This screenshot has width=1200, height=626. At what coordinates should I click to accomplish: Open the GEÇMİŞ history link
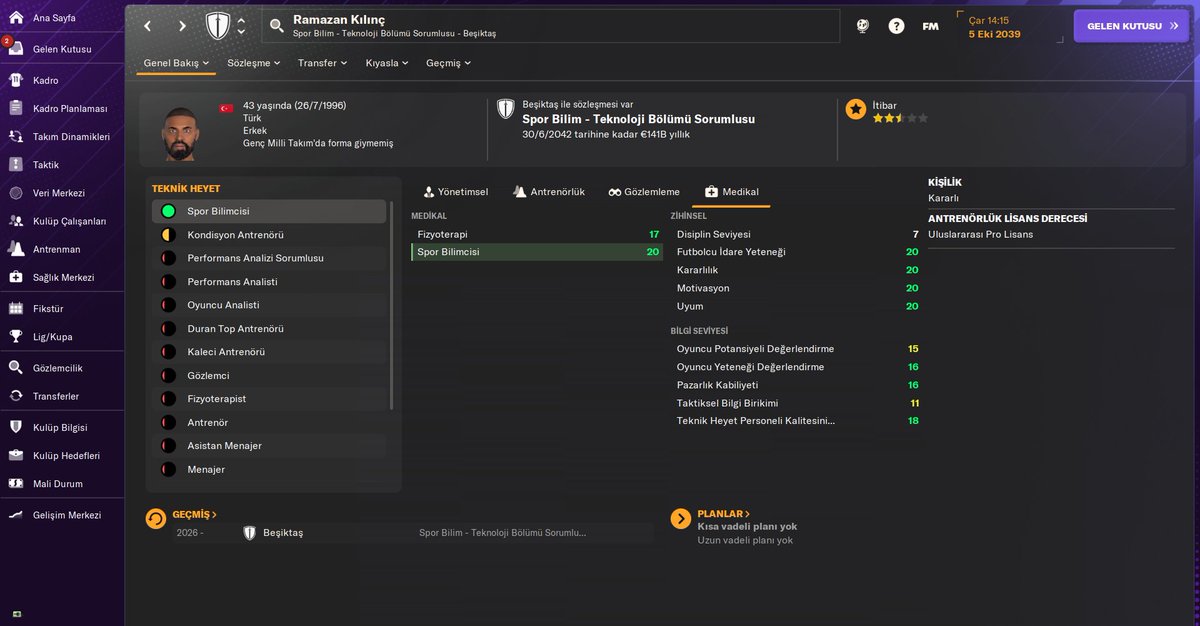[x=192, y=514]
